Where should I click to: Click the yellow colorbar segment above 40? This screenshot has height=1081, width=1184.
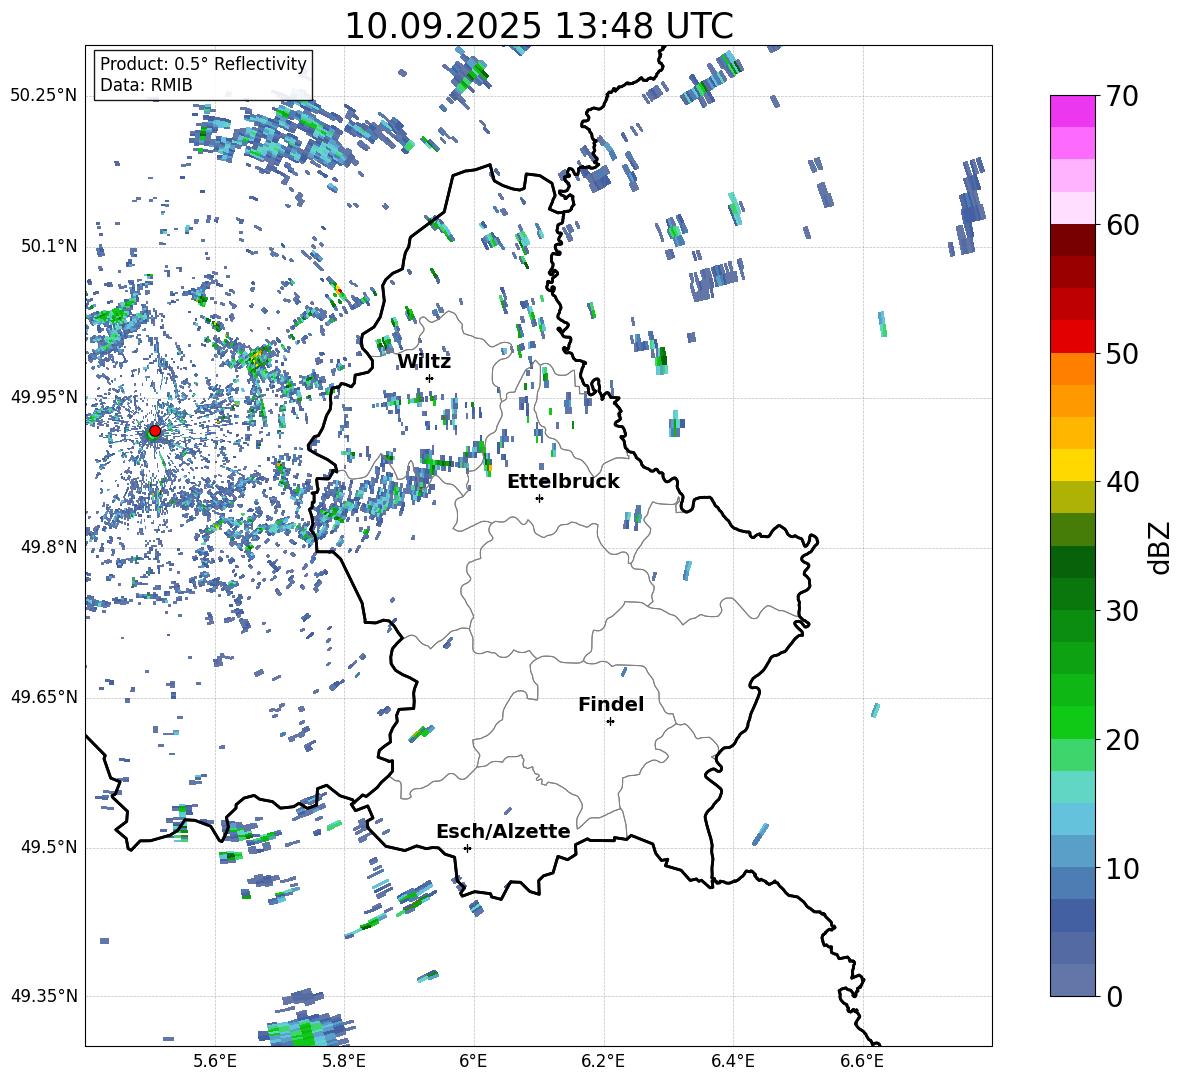tap(1073, 465)
